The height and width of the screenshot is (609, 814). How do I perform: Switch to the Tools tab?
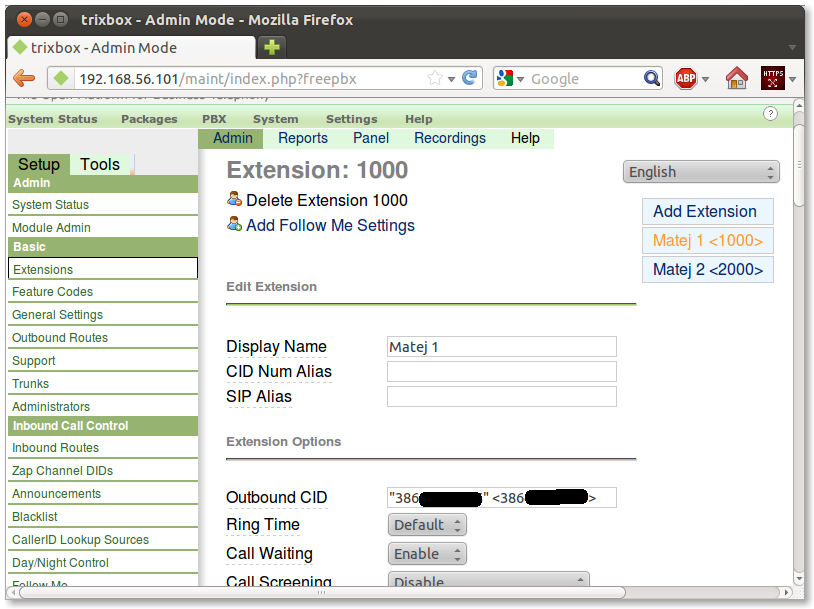click(100, 165)
